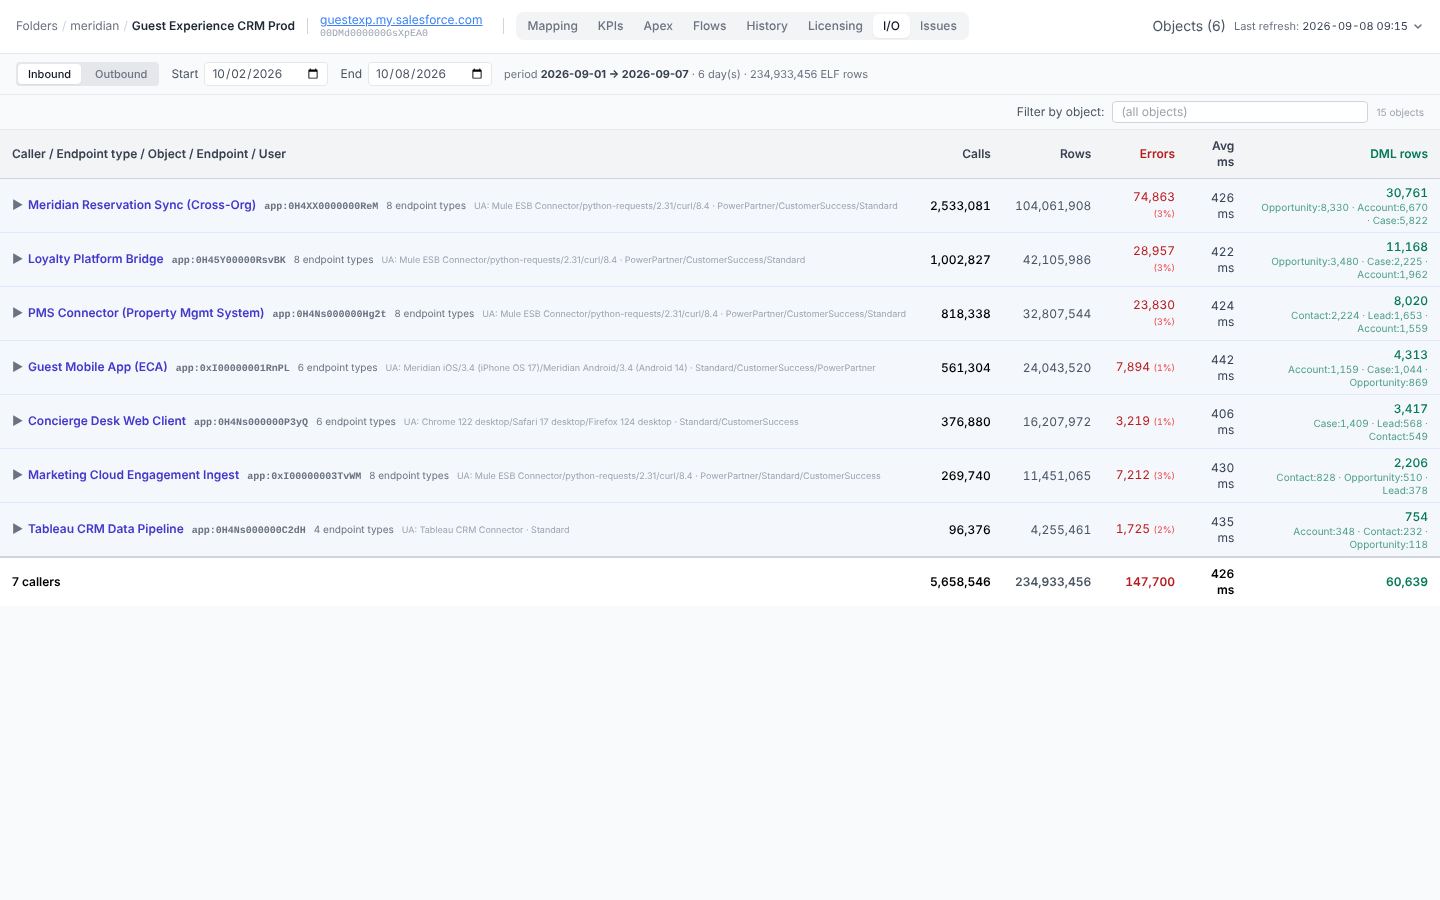1440x900 pixels.
Task: Click the Objects (6) label
Action: coord(1188,26)
